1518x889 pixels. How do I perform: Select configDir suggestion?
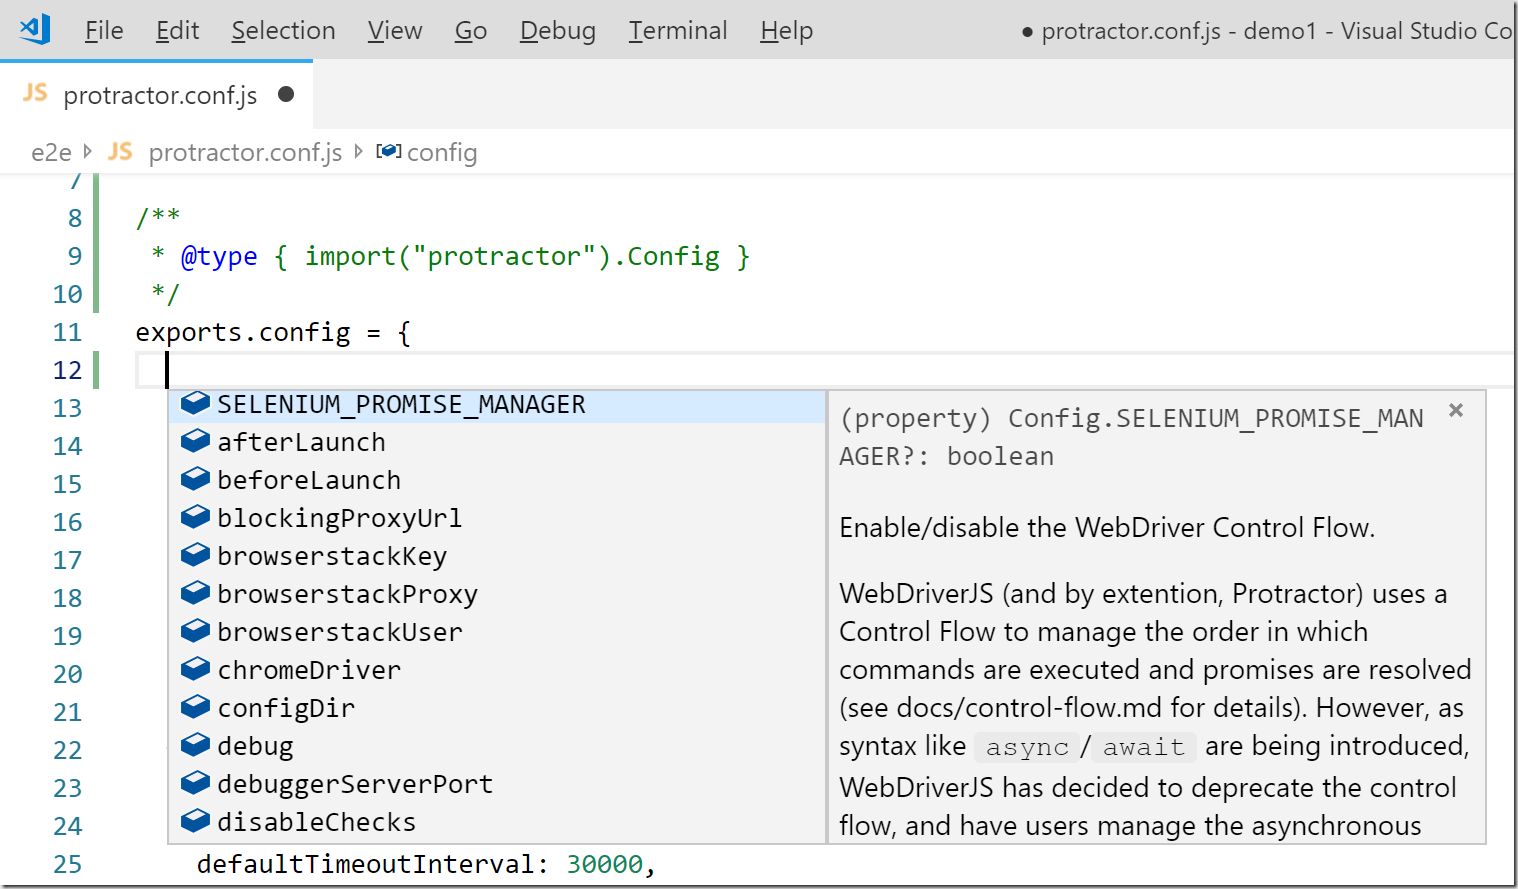497,708
